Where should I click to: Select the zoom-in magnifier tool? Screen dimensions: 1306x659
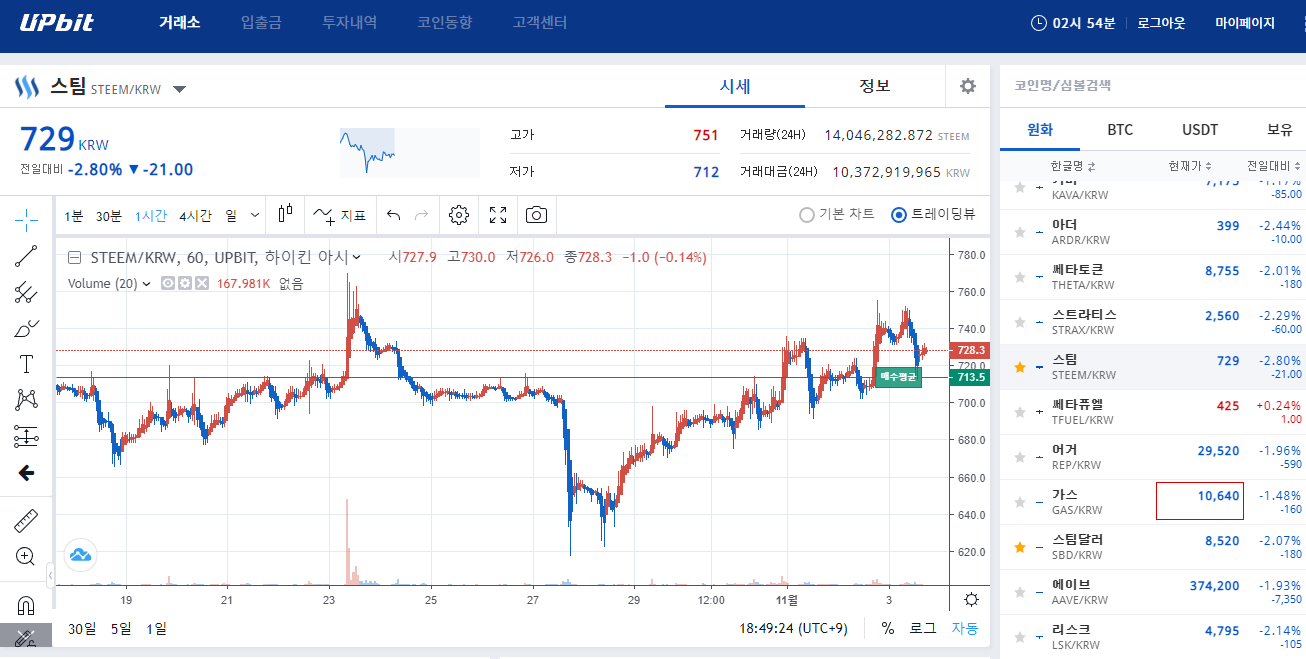coord(26,556)
